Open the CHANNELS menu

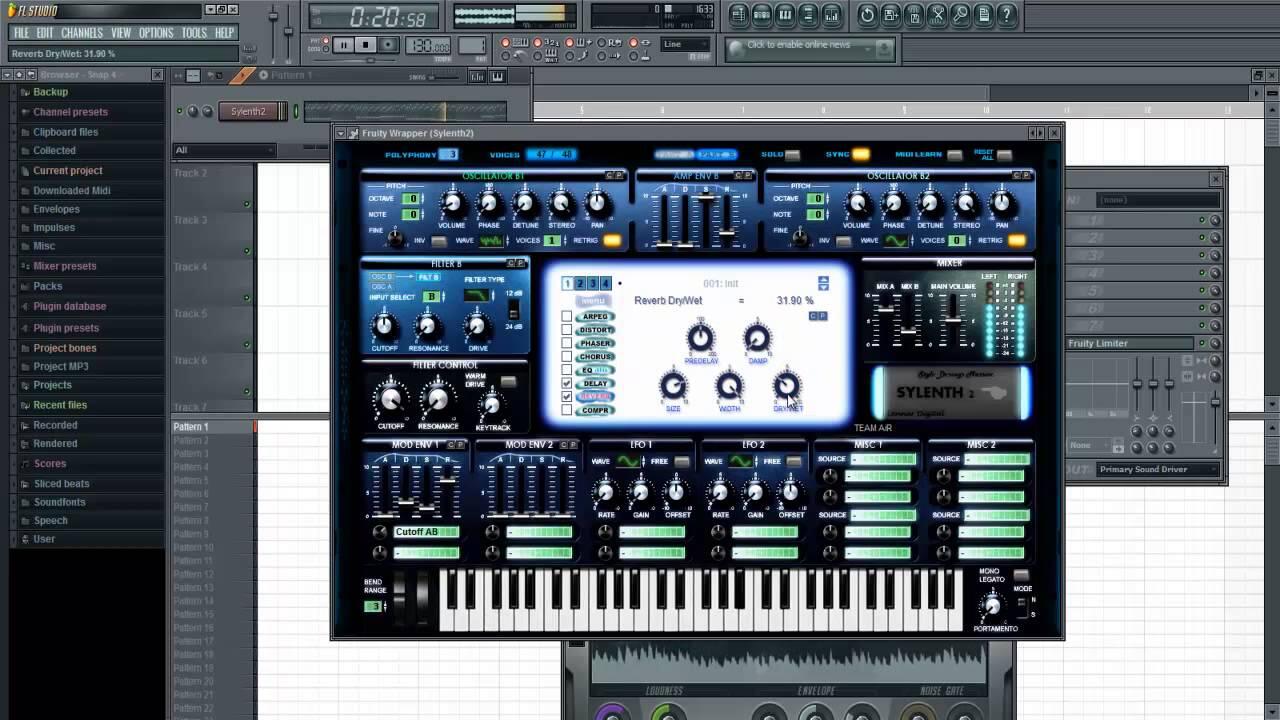(x=82, y=33)
